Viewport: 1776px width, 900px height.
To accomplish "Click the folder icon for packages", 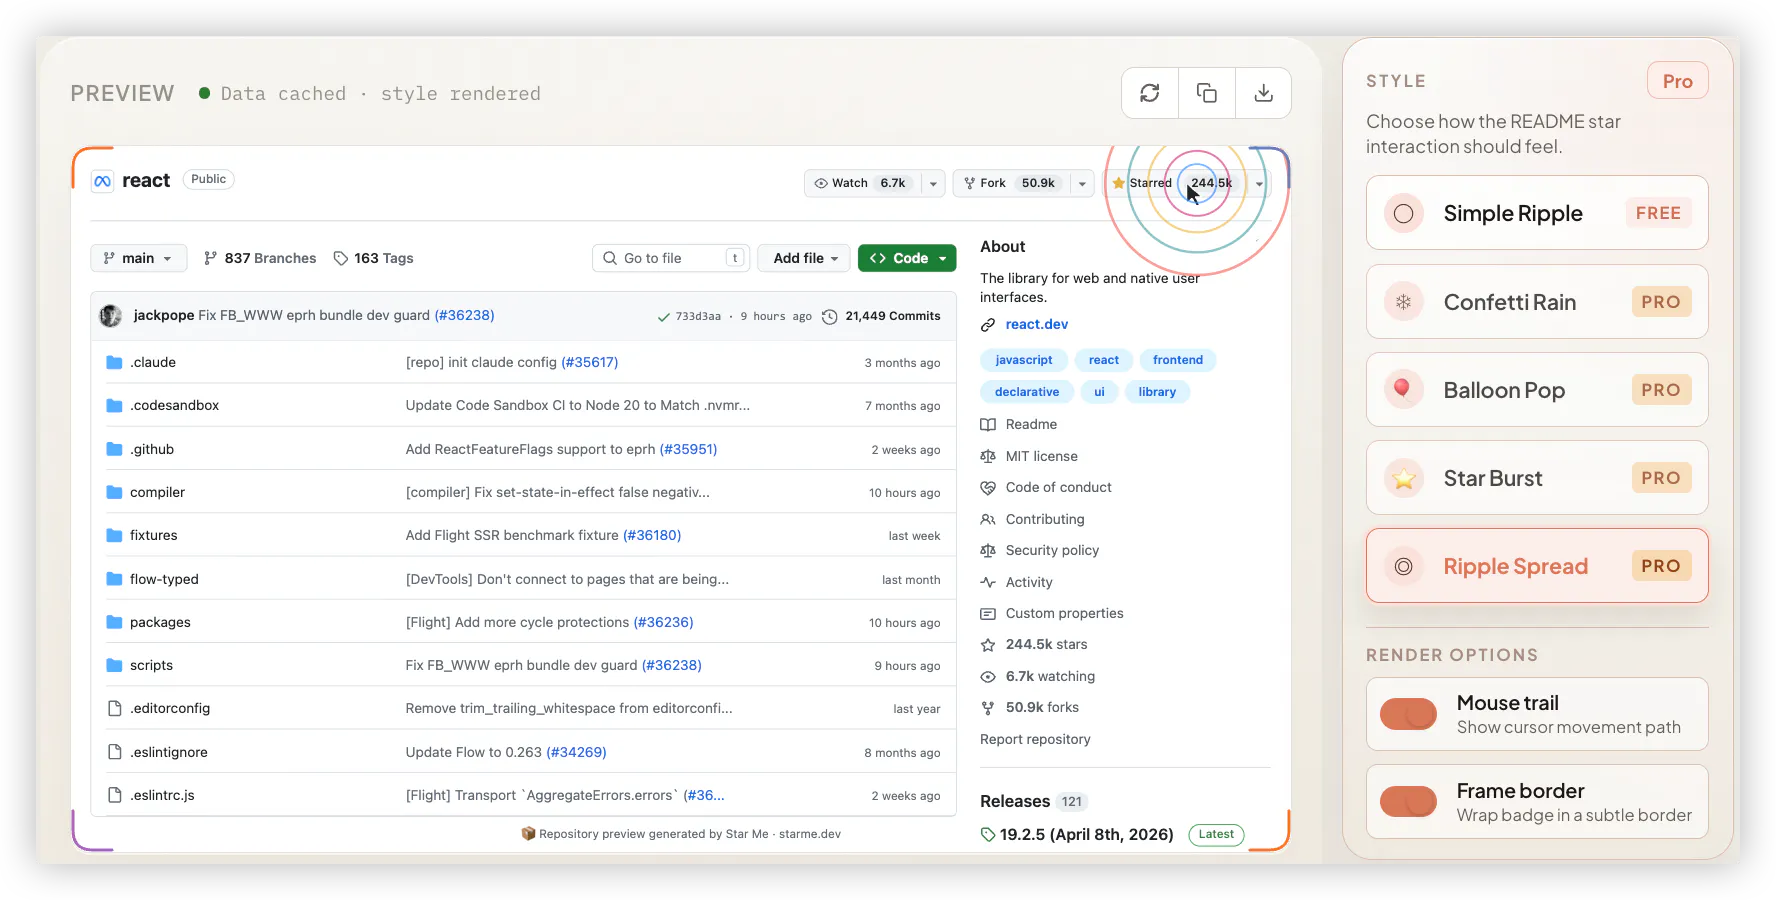I will [114, 622].
